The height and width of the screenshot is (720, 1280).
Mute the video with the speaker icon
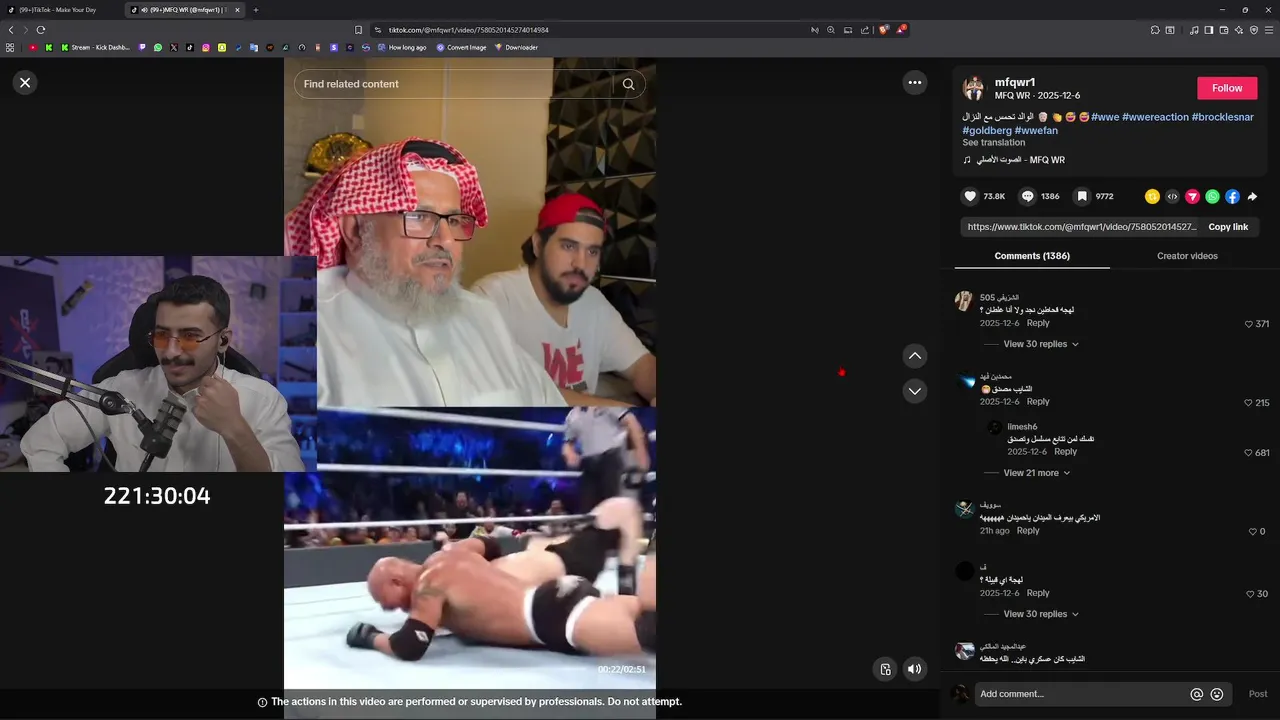(x=914, y=669)
